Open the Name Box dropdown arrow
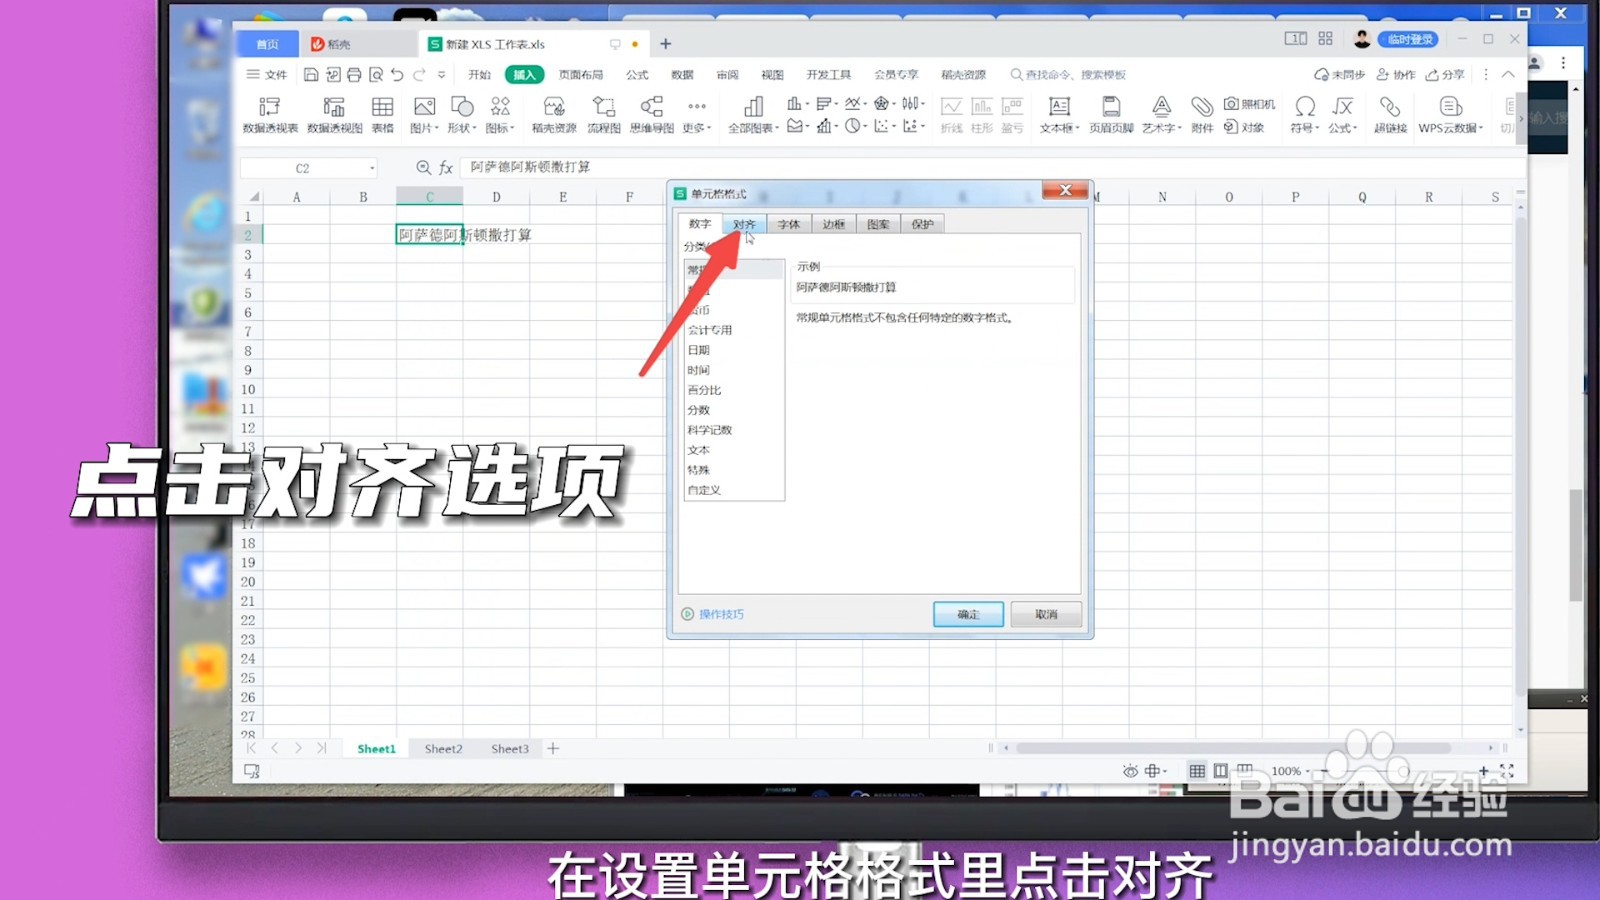The image size is (1600, 900). [x=372, y=168]
